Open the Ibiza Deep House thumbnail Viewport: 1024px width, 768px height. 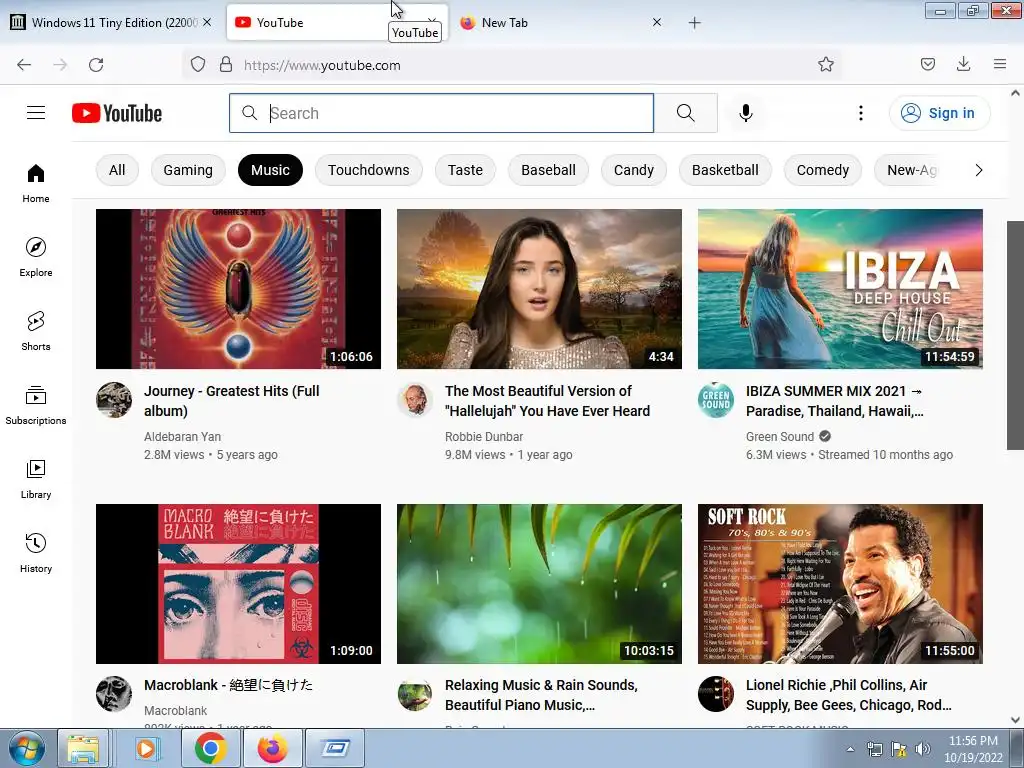(x=840, y=289)
